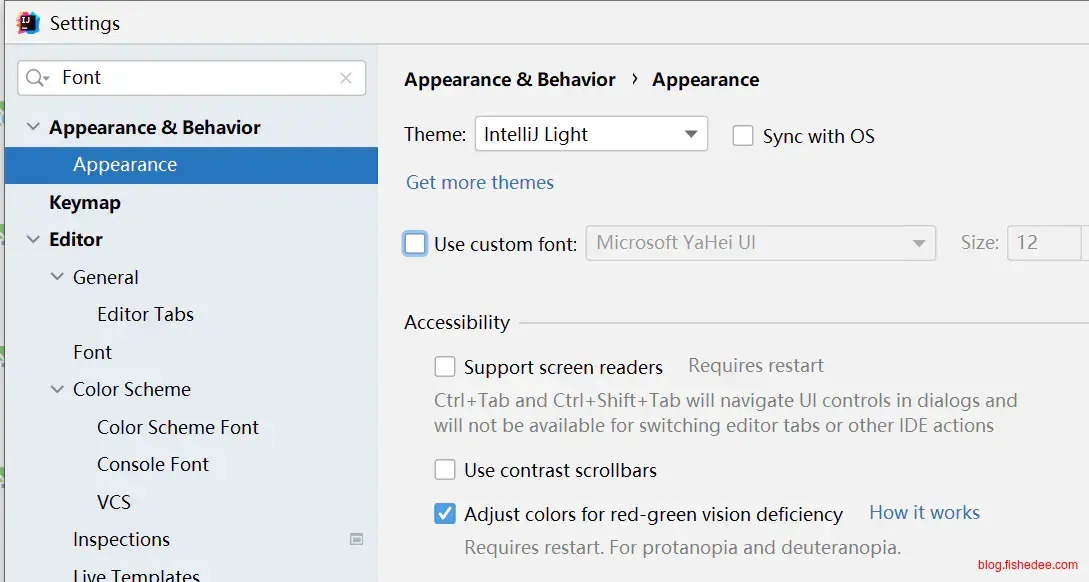The height and width of the screenshot is (582, 1089).
Task: Select Console Font under Color Scheme
Action: [153, 464]
